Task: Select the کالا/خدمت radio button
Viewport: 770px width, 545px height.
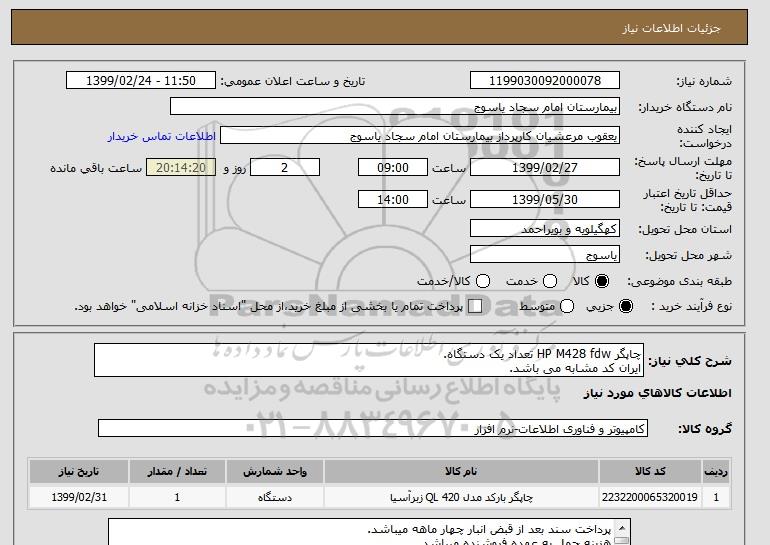Action: click(x=483, y=281)
